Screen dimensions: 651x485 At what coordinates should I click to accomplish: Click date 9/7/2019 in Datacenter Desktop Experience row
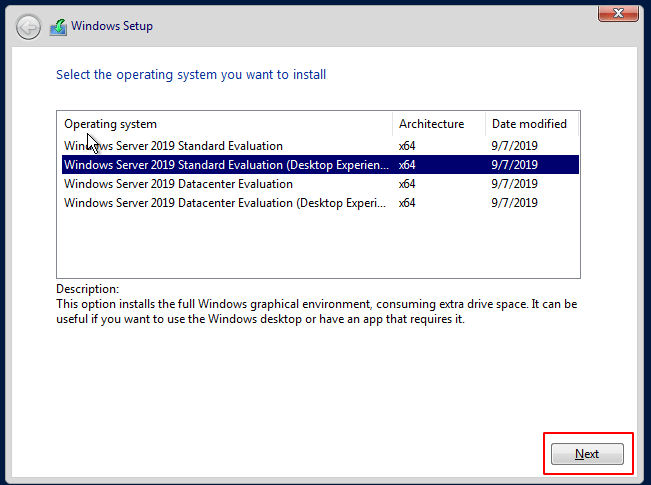point(514,203)
